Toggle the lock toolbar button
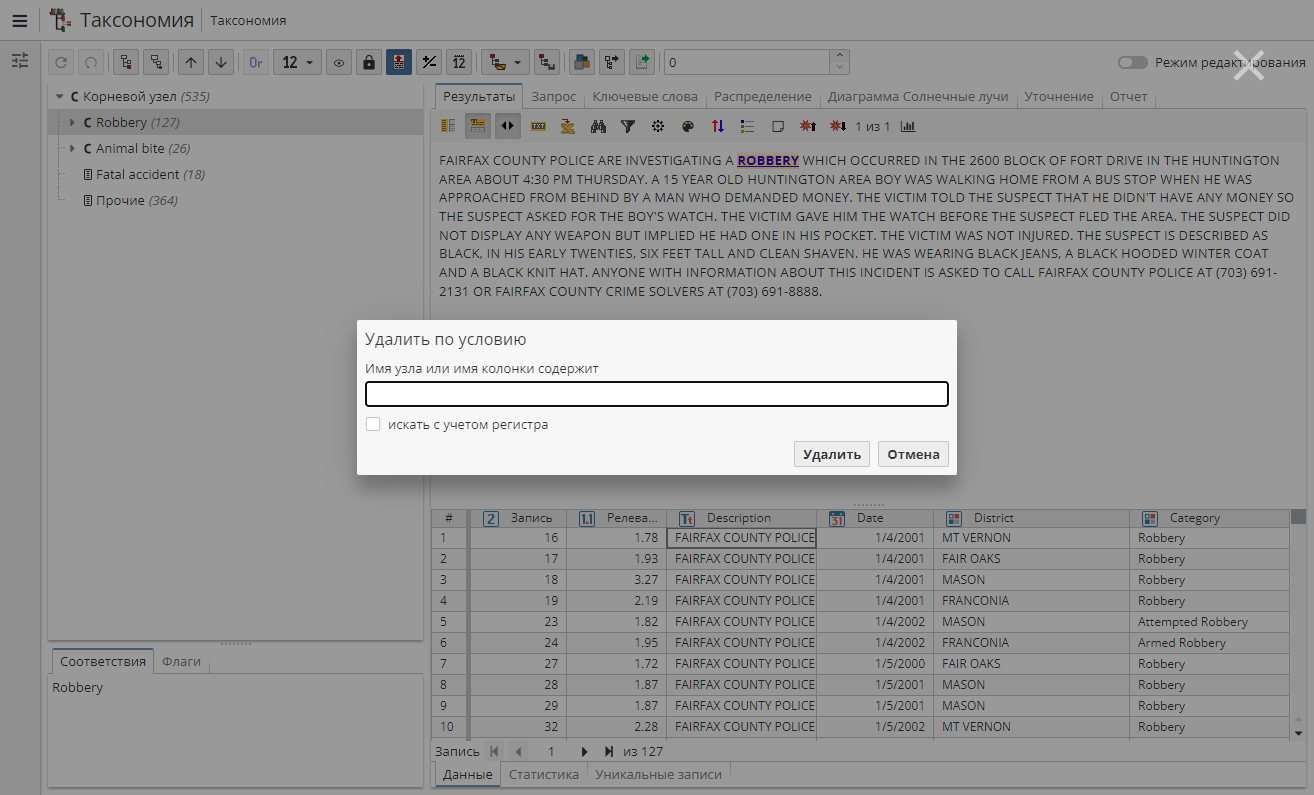 [x=369, y=62]
